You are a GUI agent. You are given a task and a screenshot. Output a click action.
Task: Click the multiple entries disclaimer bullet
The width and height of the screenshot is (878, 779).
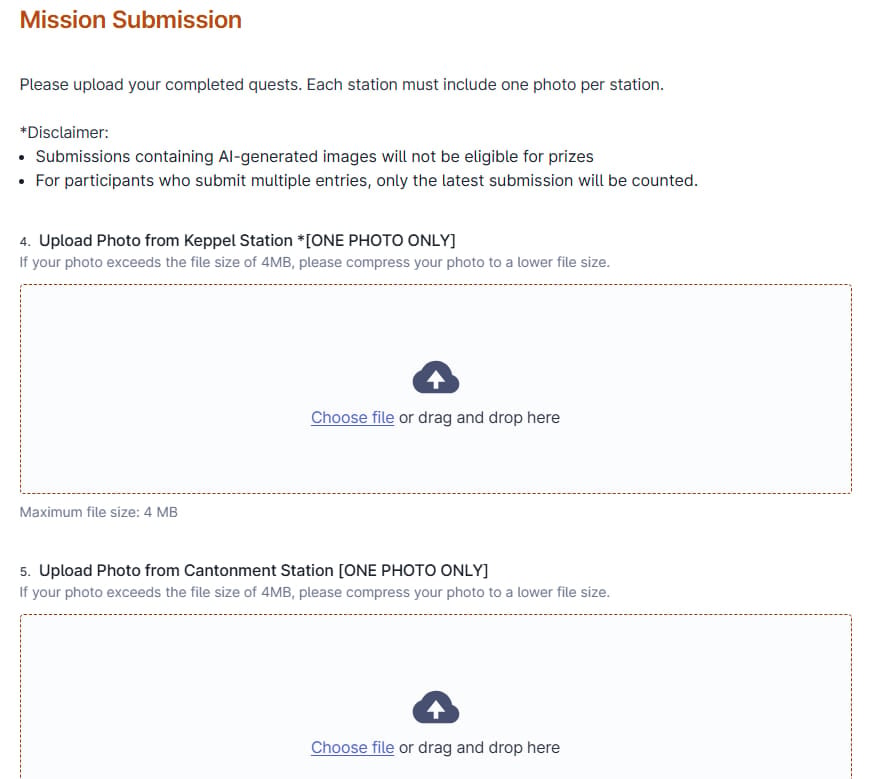(x=367, y=180)
